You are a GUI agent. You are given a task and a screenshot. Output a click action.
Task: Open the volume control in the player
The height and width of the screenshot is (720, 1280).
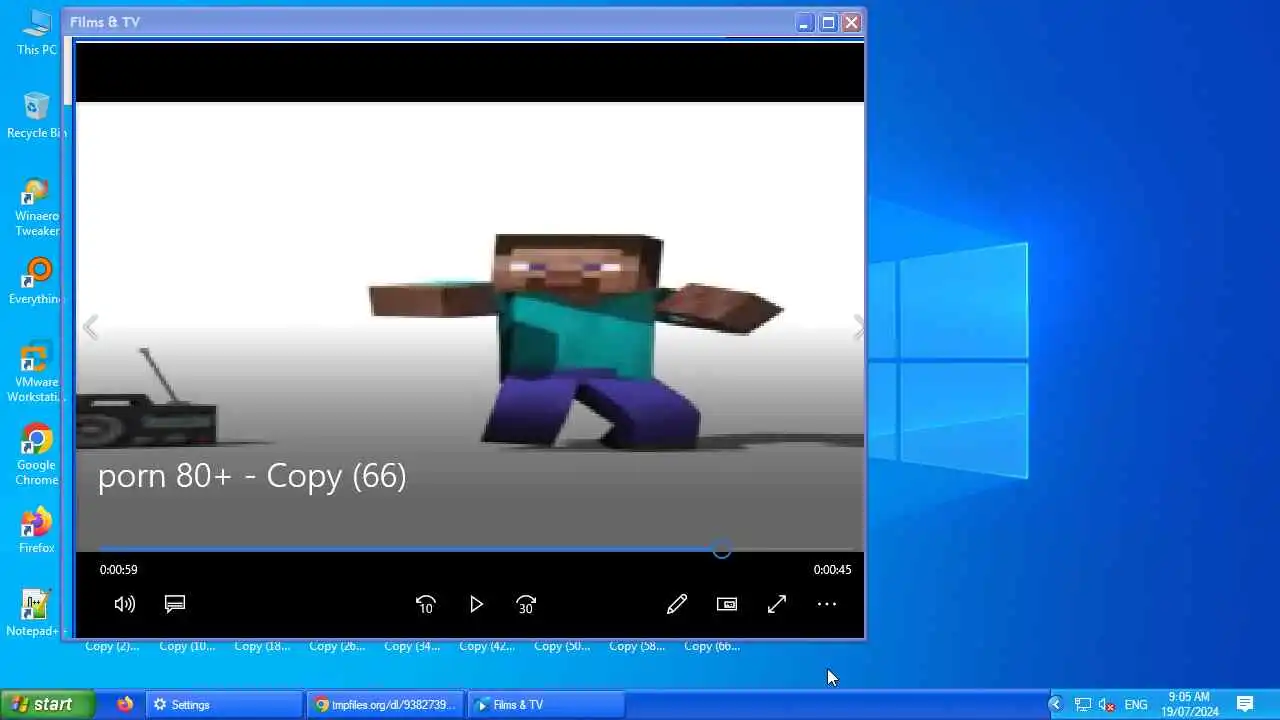(125, 604)
